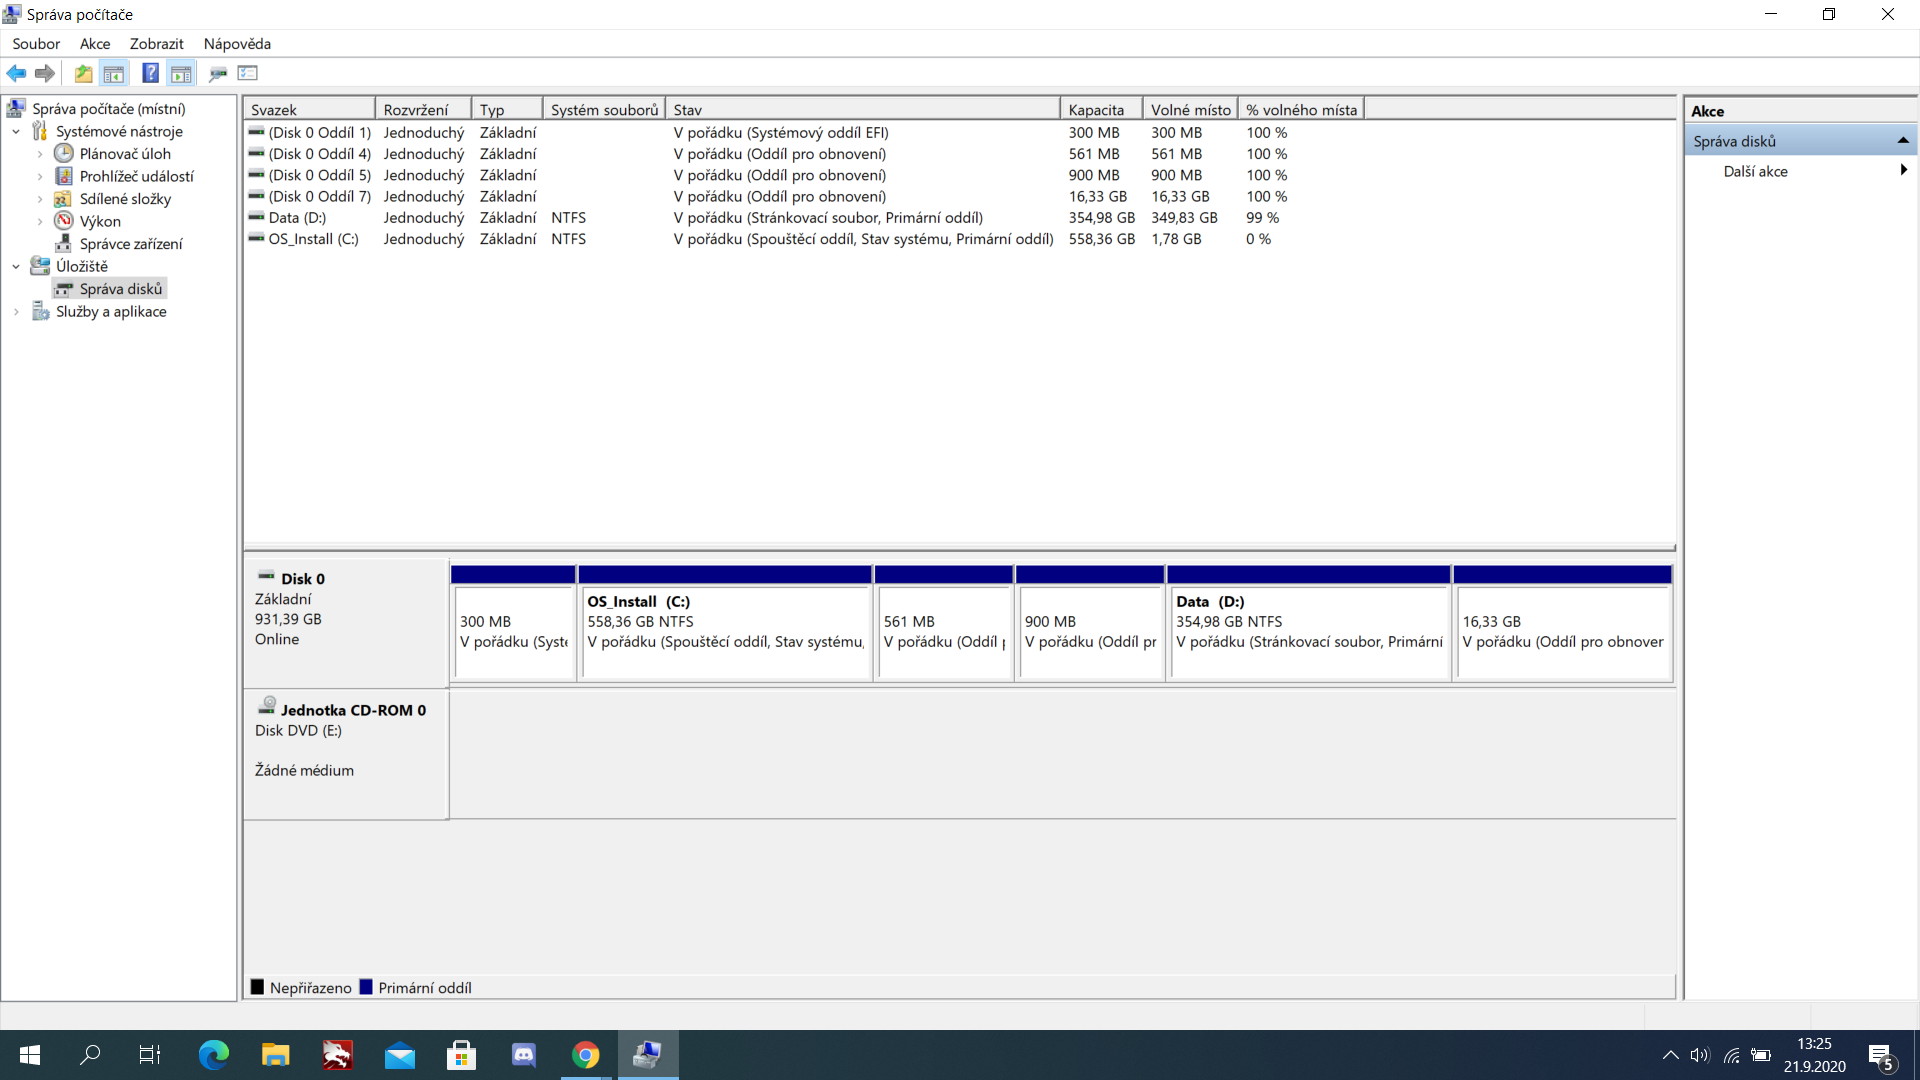Click the blue Back arrow in toolbar

[16, 73]
